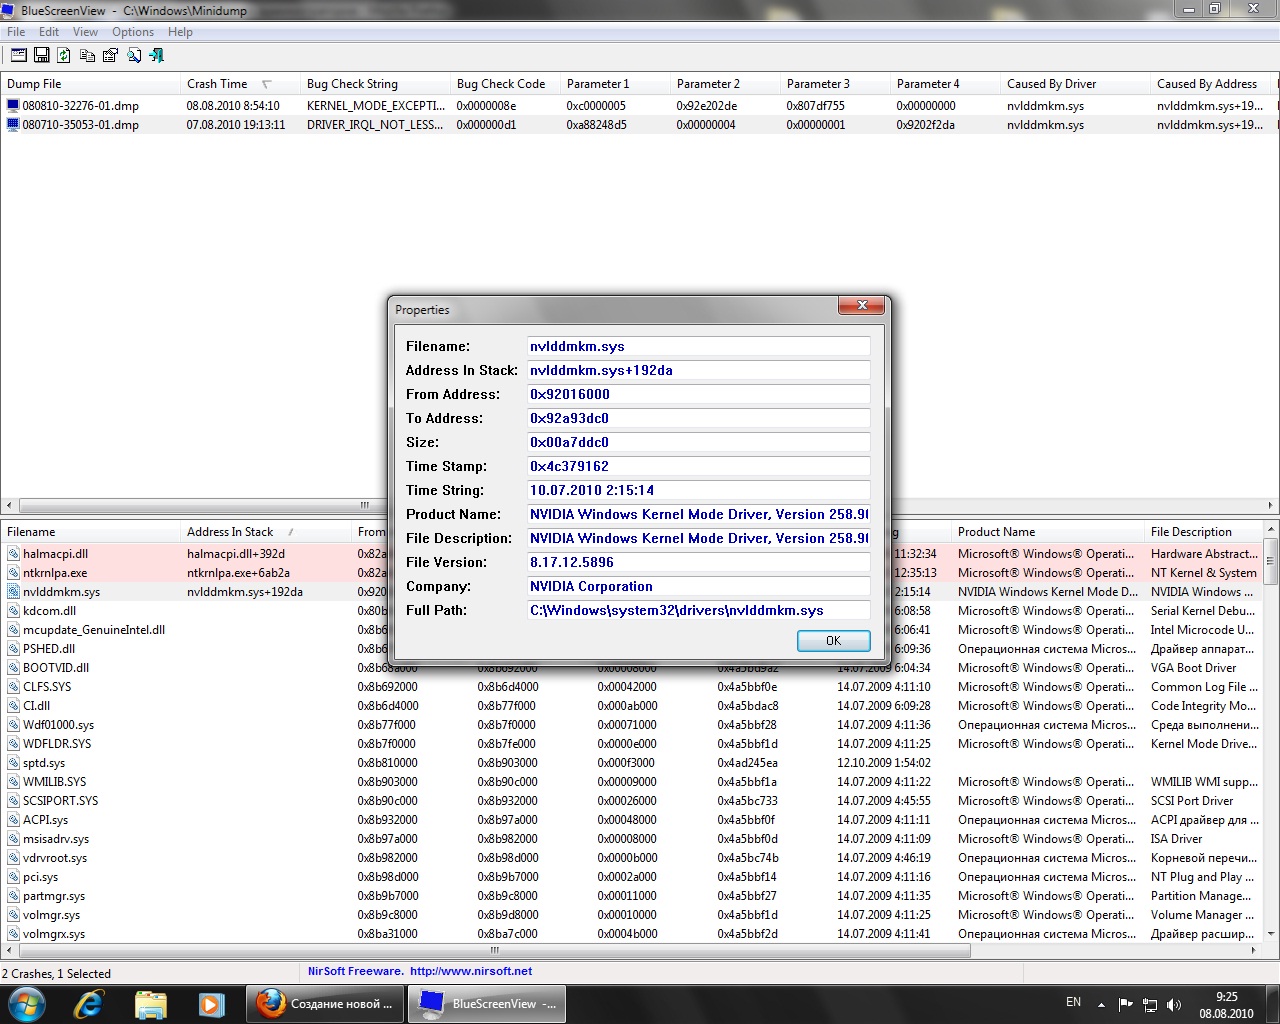Click the volume speaker tray icon
Screen dimensions: 1280x1024
point(1174,1004)
